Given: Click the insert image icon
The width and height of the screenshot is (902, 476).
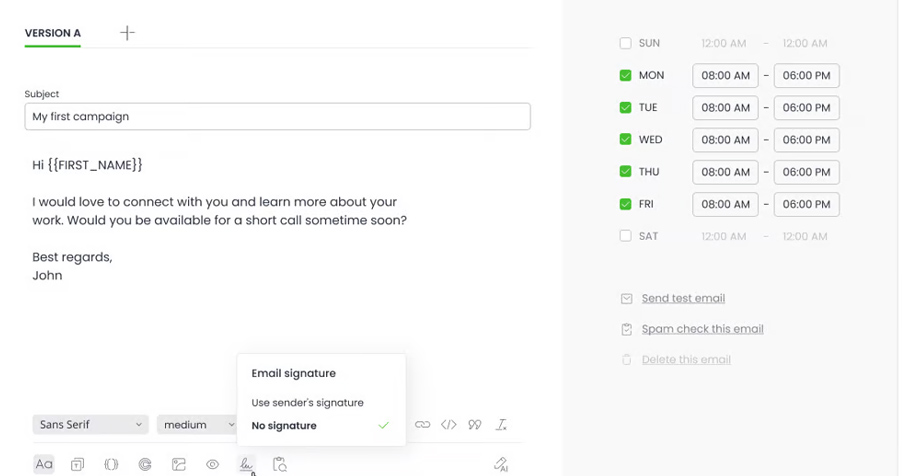Looking at the screenshot, I should (179, 464).
